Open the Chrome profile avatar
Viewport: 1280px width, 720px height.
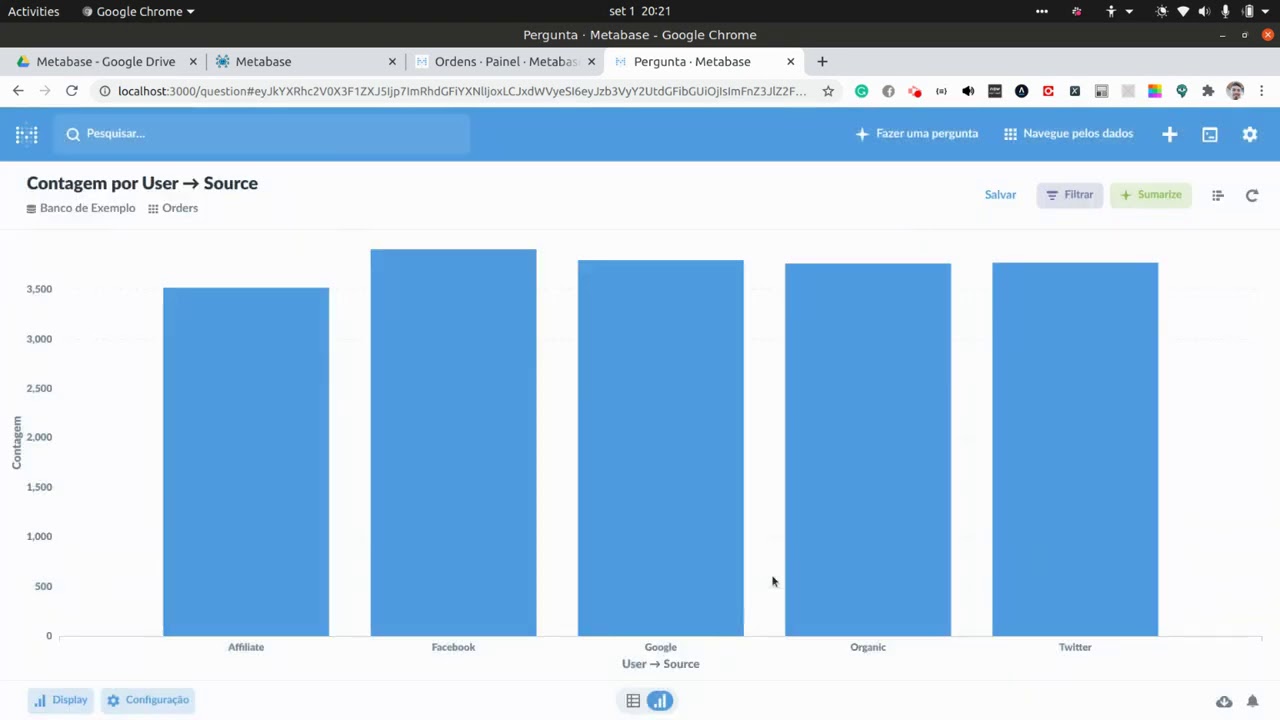(x=1235, y=91)
